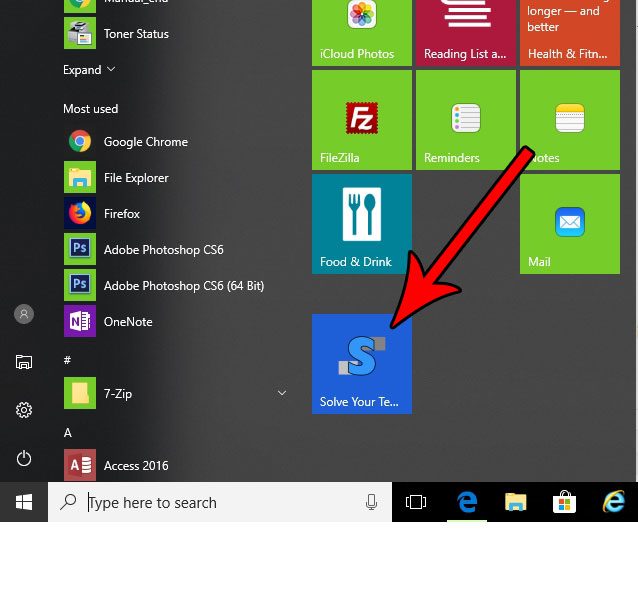The image size is (638, 607).
Task: Select Adobe Photoshop CS6 (64 Bit)
Action: (183, 286)
